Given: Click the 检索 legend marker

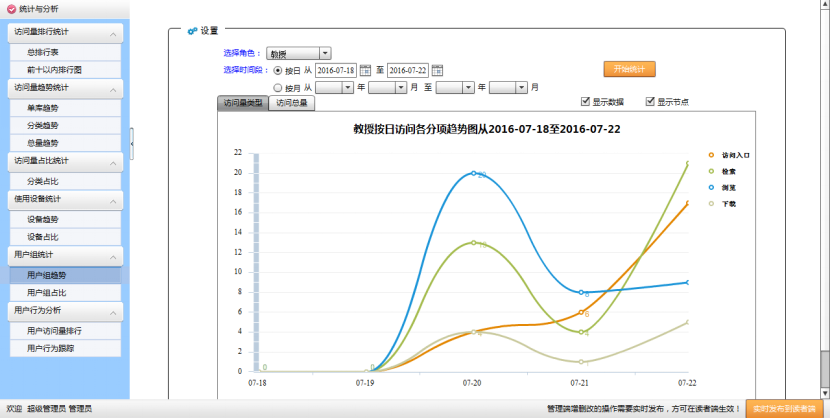Looking at the screenshot, I should click(711, 171).
